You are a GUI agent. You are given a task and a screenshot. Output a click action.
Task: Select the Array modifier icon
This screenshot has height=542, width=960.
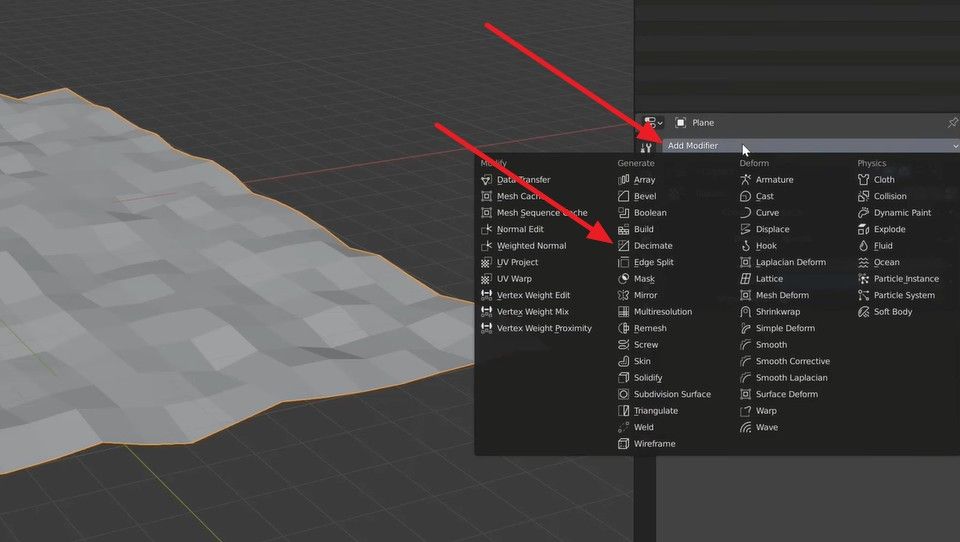623,179
